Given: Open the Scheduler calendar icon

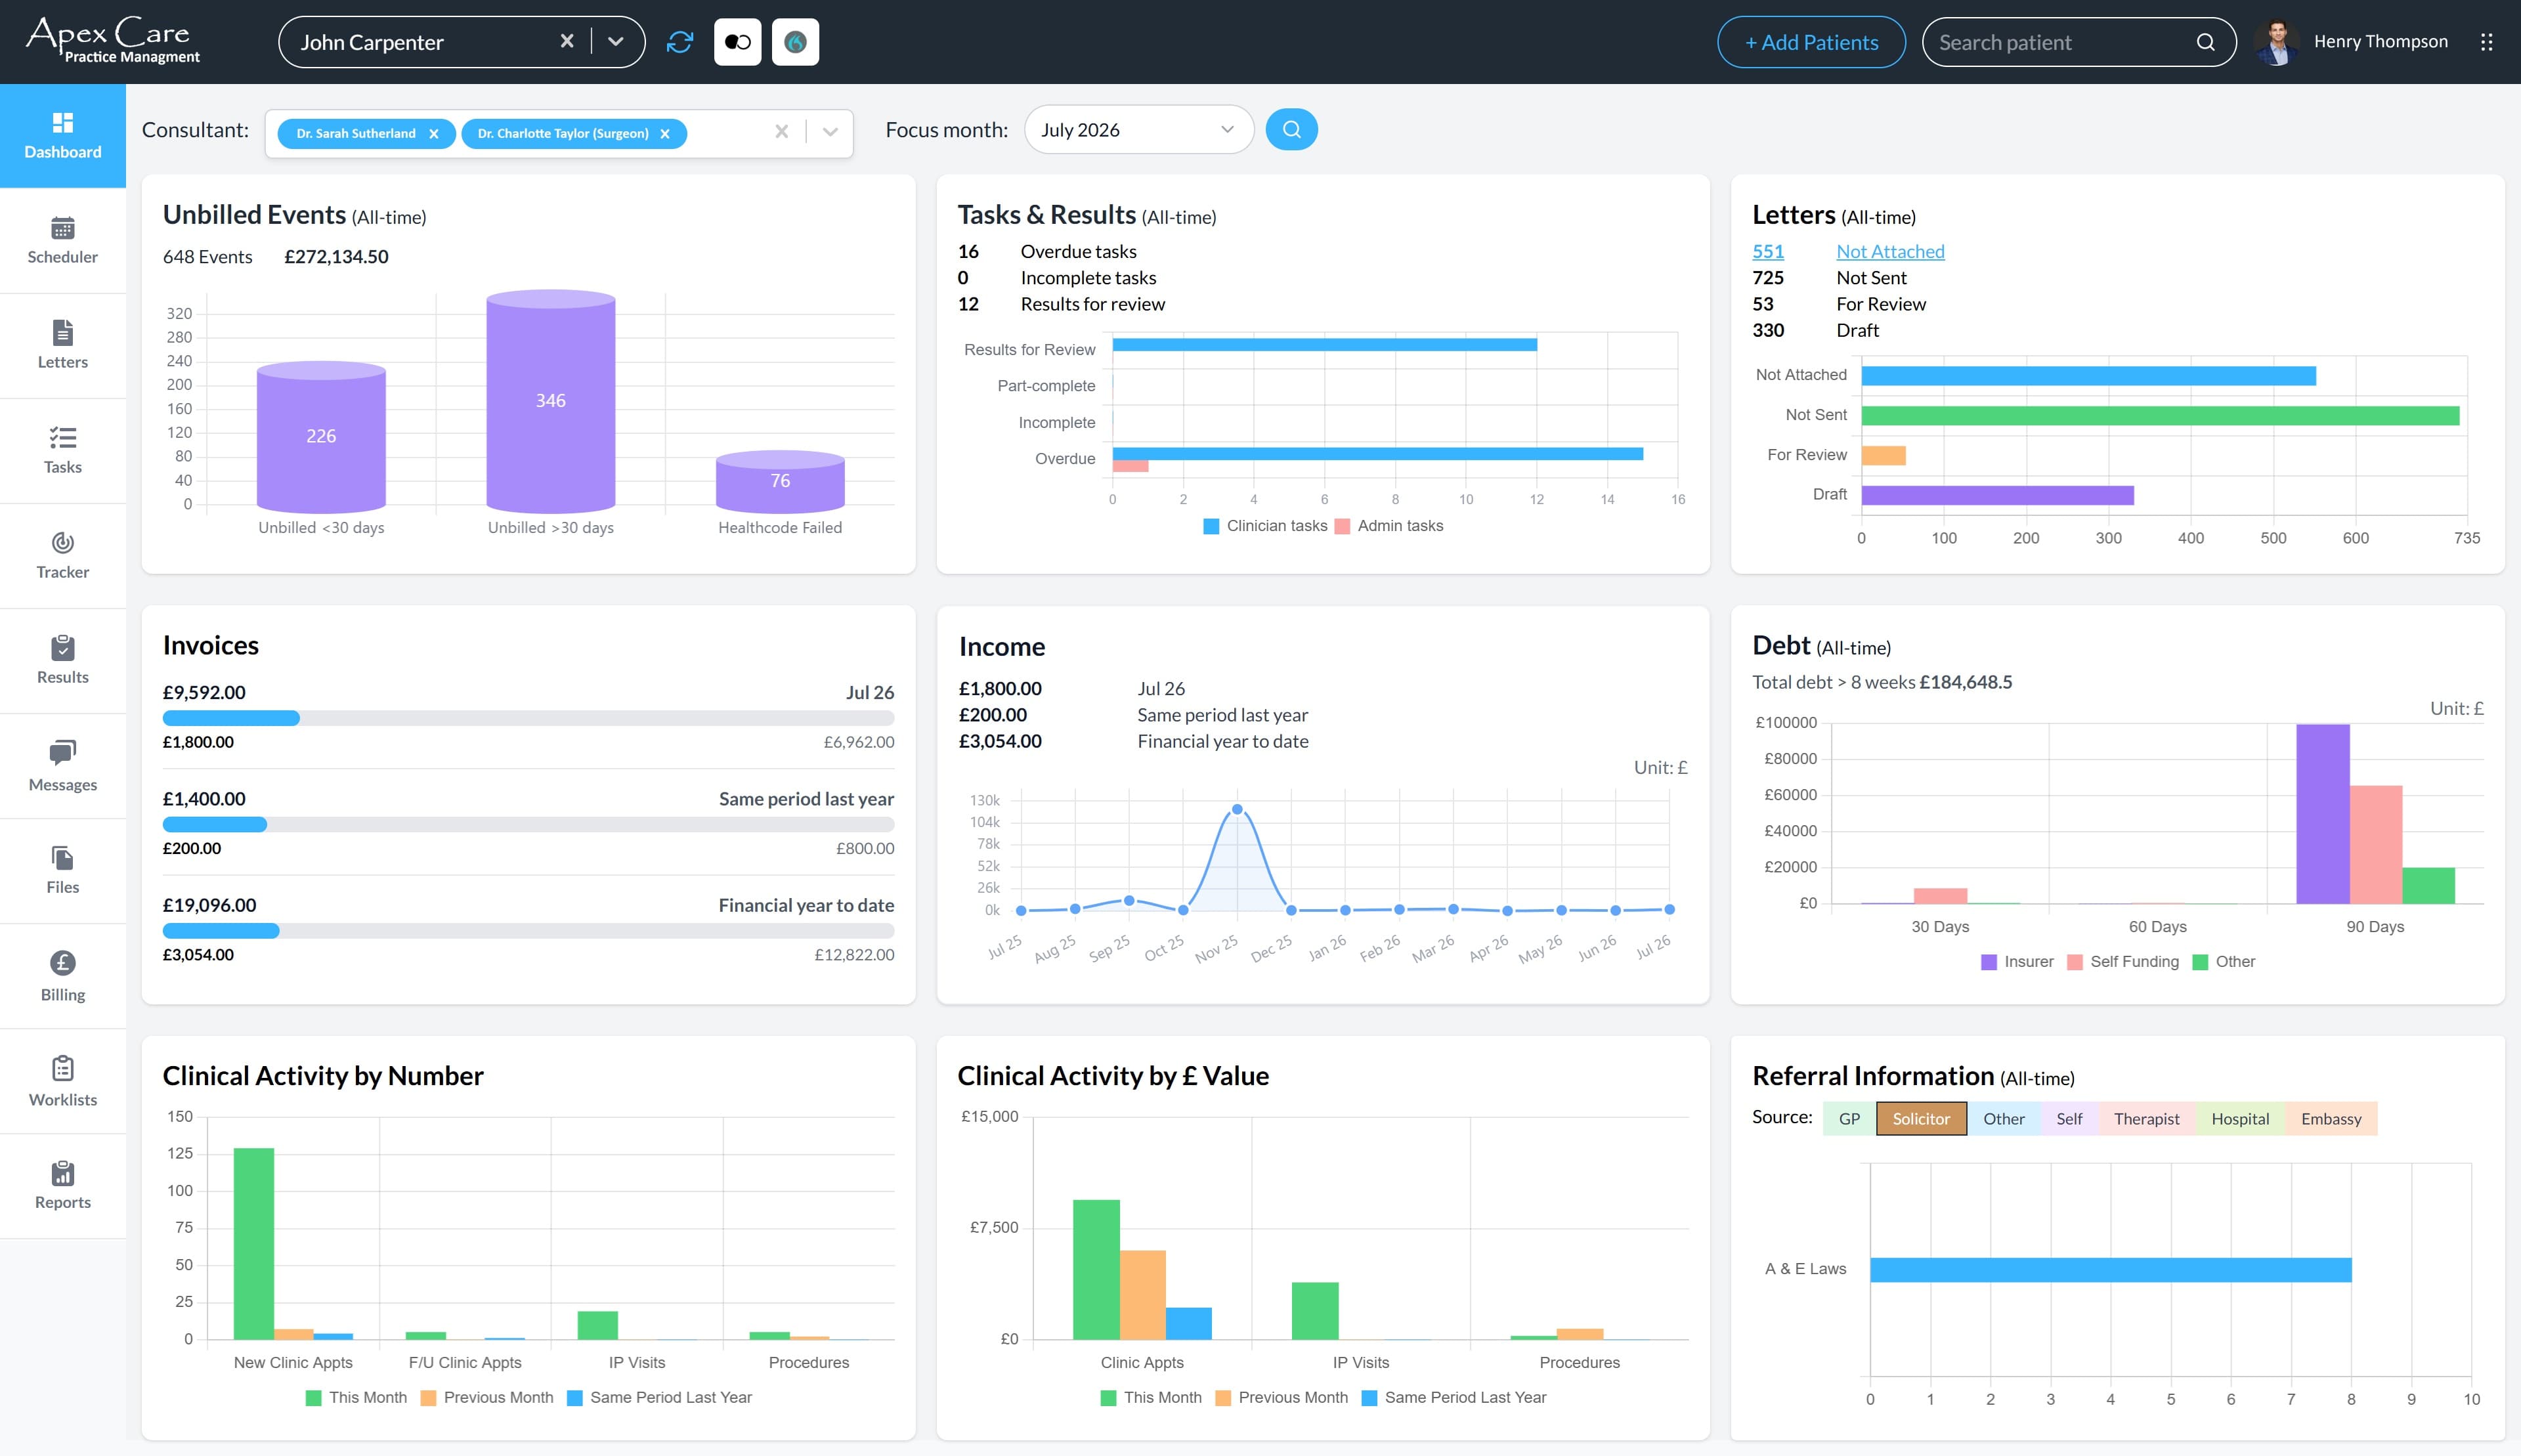Looking at the screenshot, I should pyautogui.click(x=62, y=228).
